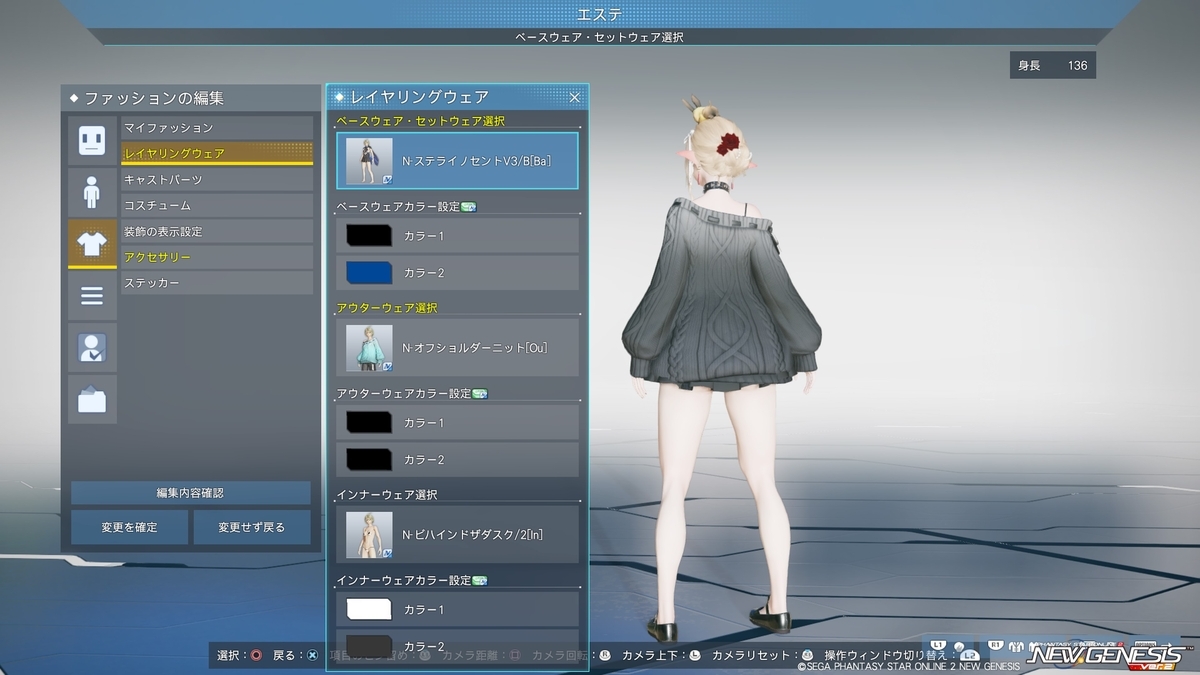
Task: Click the sync icon beside ベースウェアカラー設定
Action: [x=468, y=207]
